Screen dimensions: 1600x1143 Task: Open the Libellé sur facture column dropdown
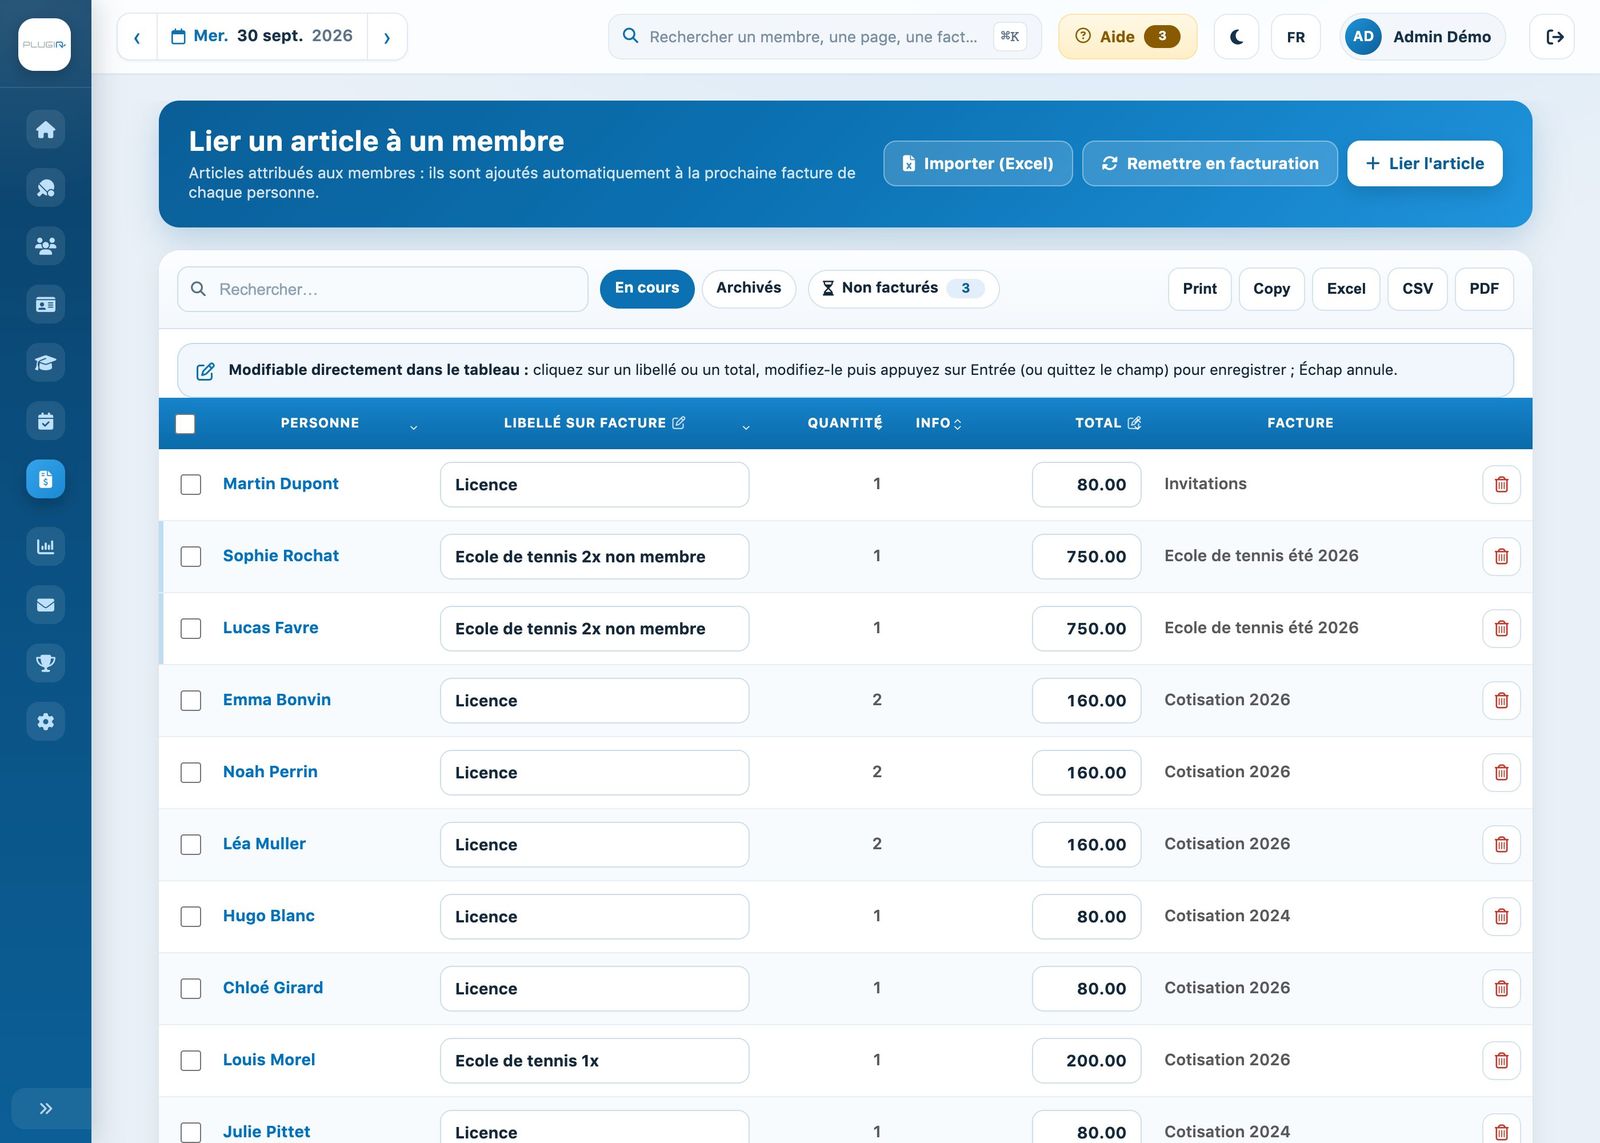pos(745,427)
